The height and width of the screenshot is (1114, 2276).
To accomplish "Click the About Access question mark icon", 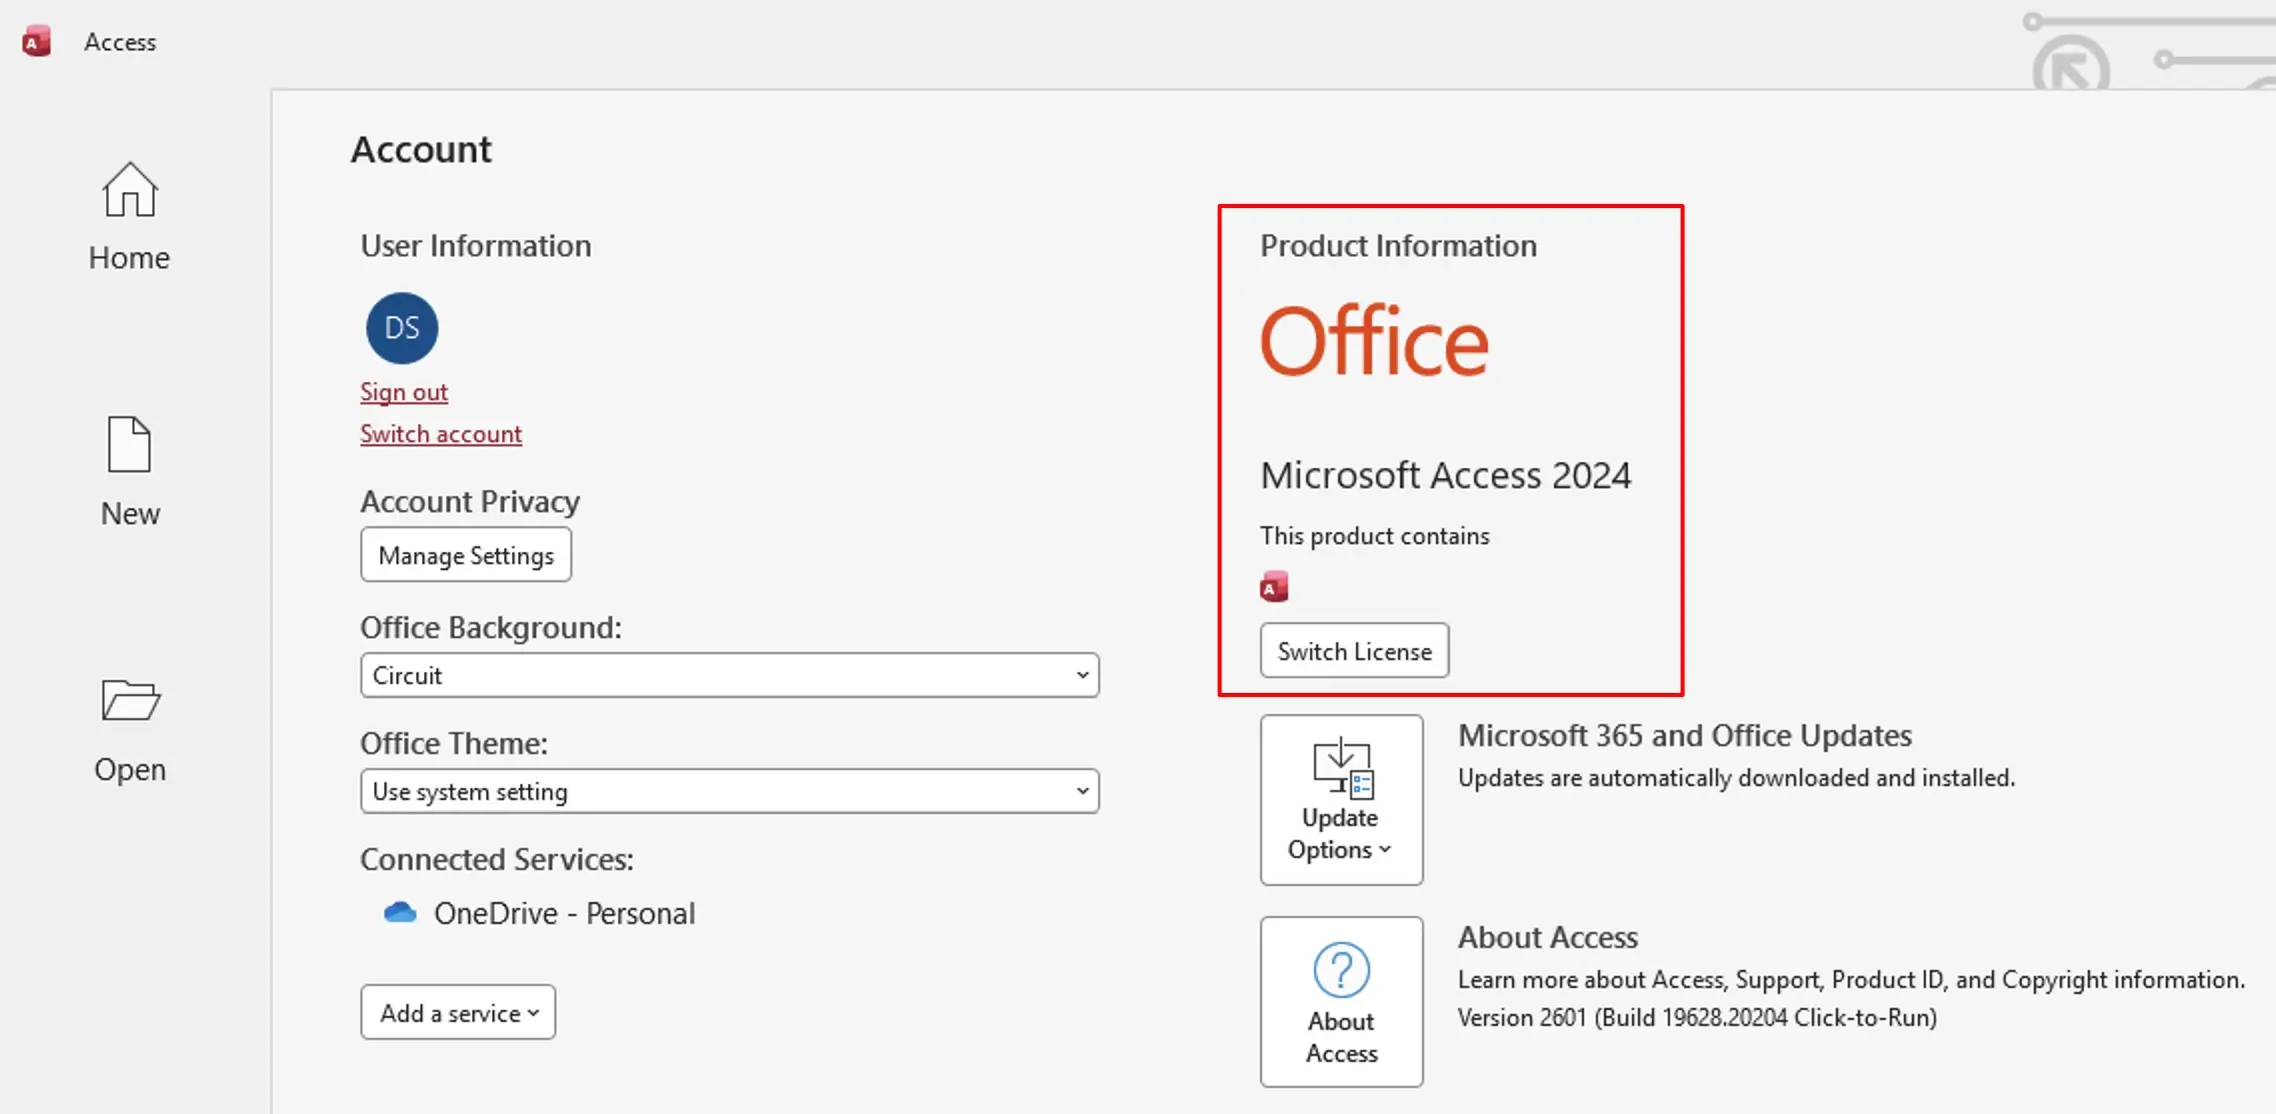I will pos(1341,969).
